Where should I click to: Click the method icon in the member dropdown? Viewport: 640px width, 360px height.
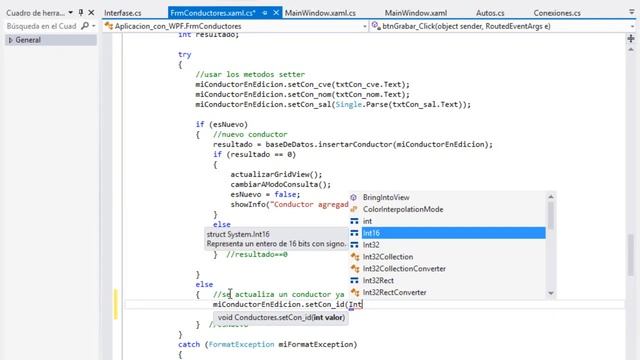coord(376,26)
